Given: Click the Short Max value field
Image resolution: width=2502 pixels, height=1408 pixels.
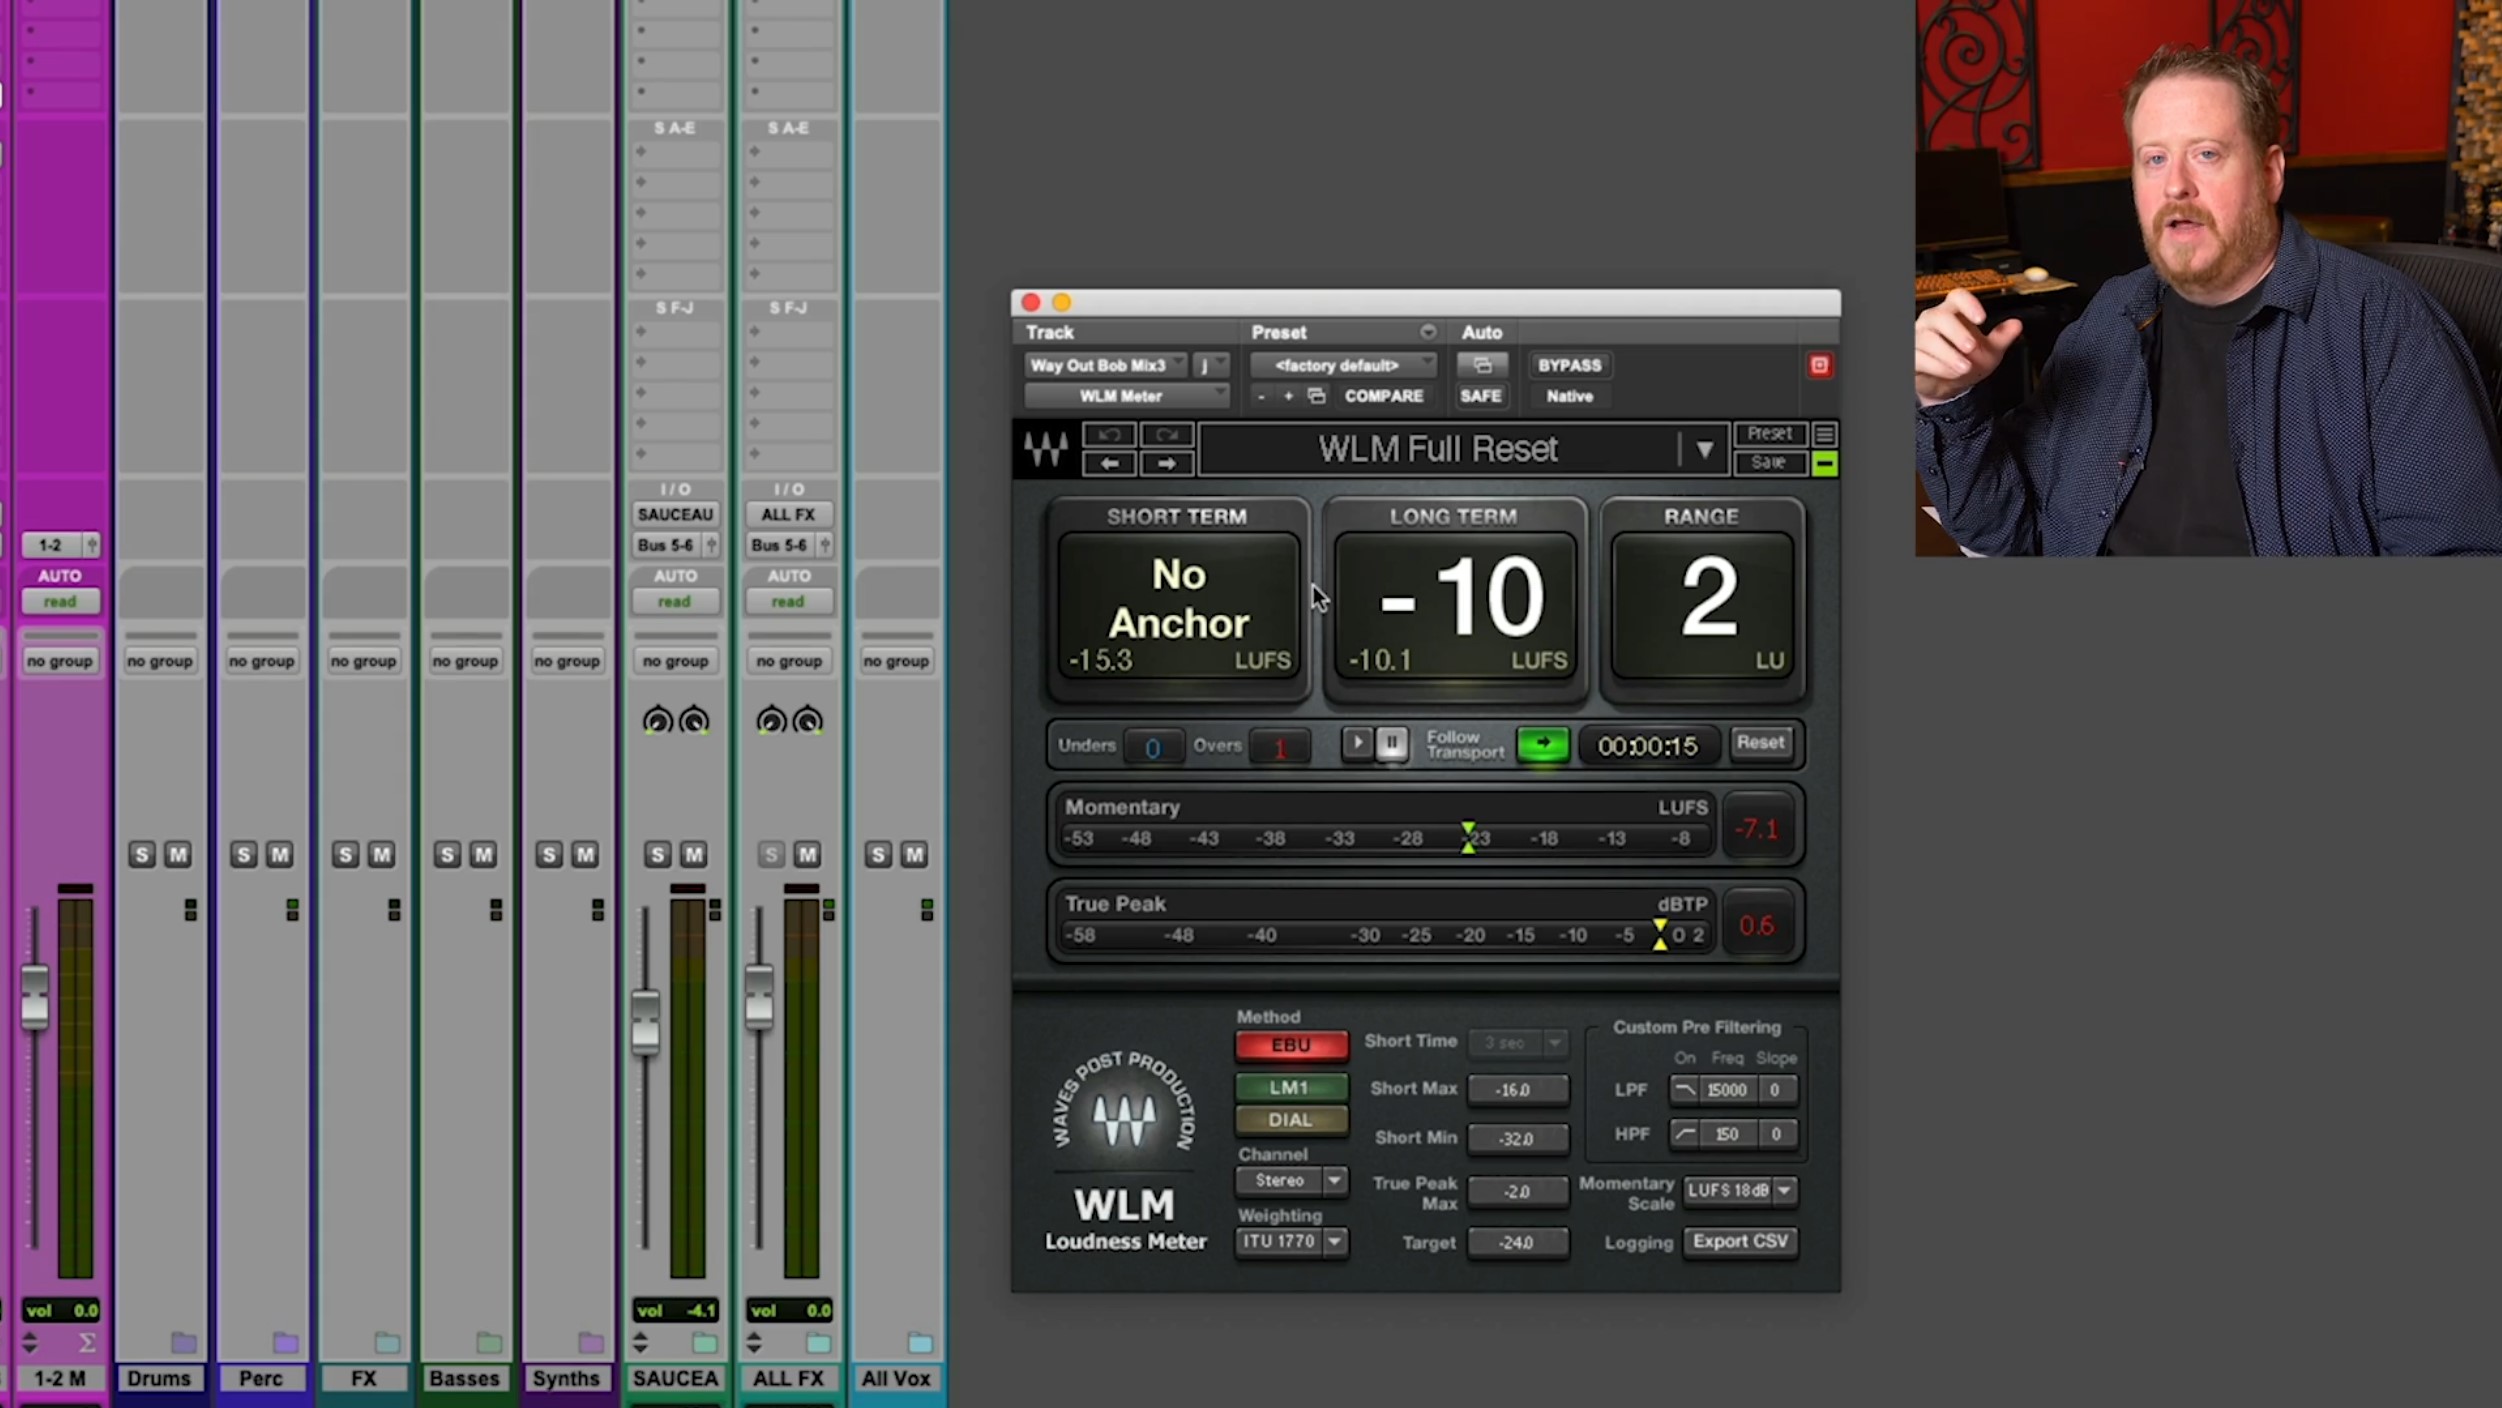Looking at the screenshot, I should 1518,1090.
